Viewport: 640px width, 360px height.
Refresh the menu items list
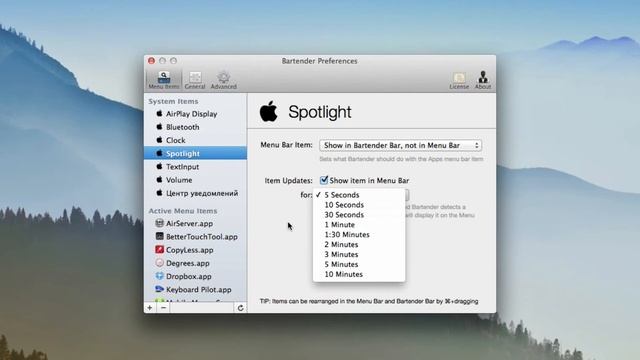(x=240, y=308)
